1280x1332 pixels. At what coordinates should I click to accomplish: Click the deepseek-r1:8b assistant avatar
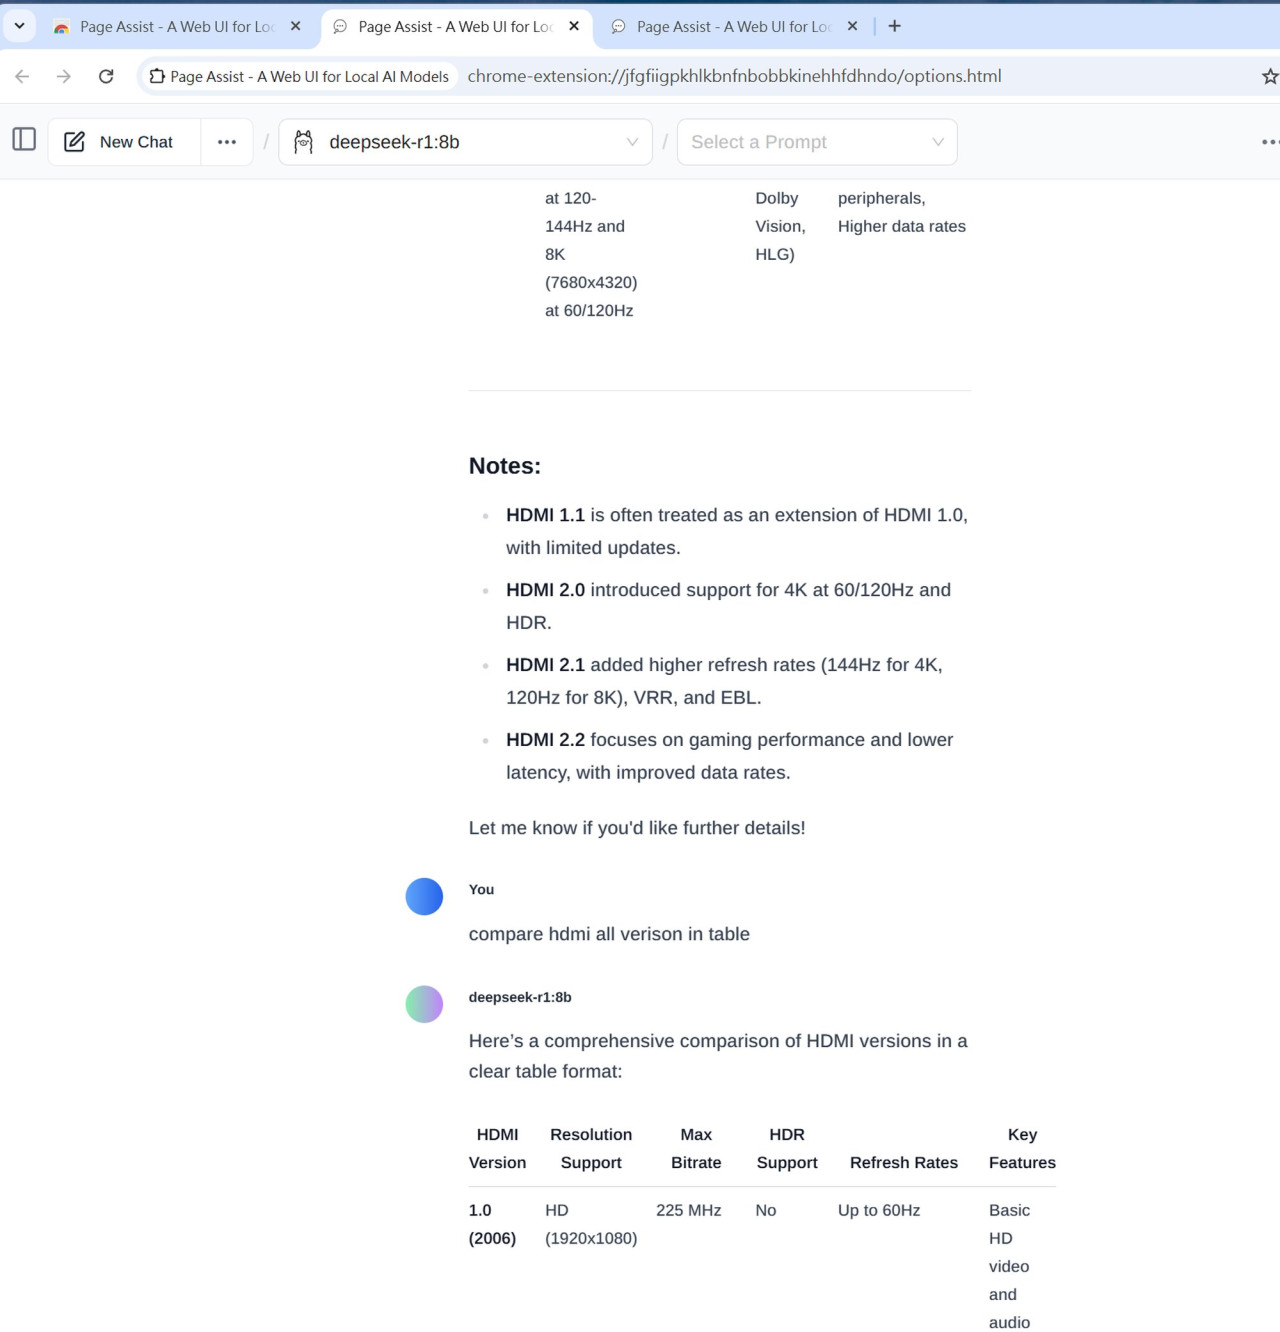[424, 1003]
